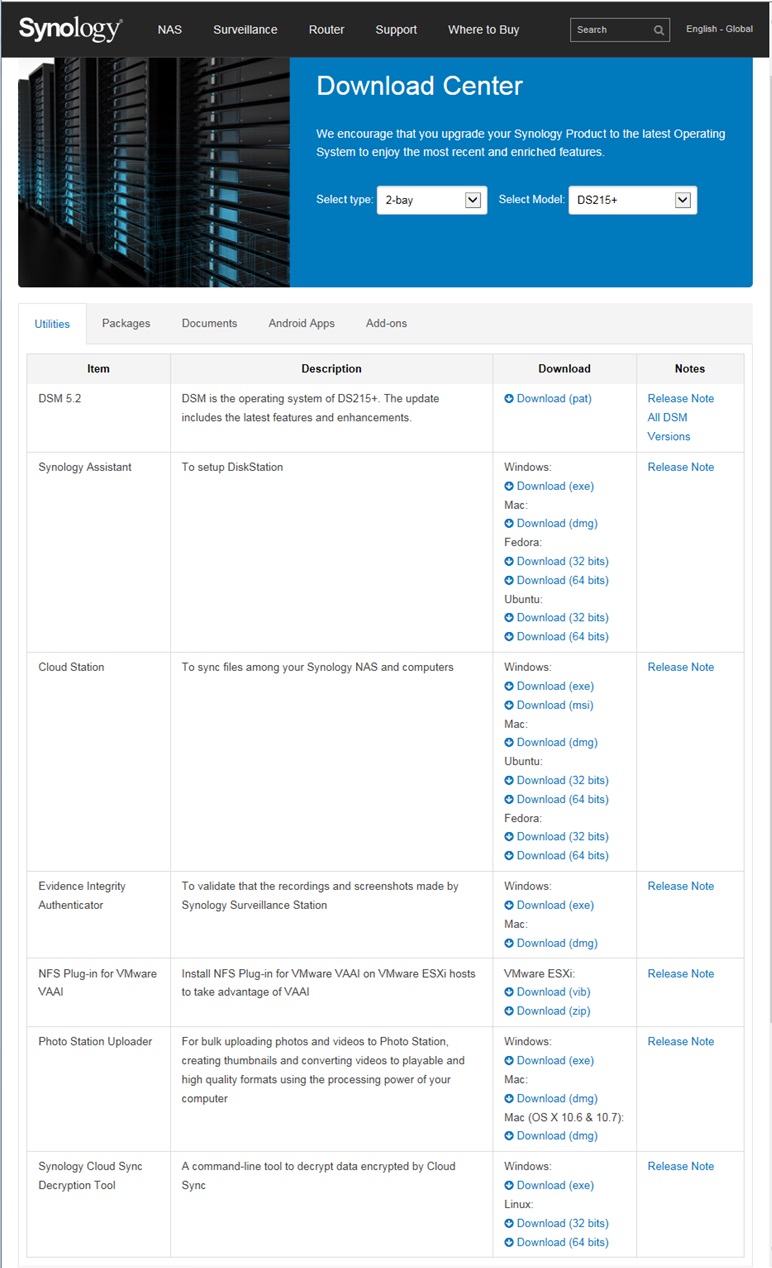Open the All DSM Versions link
The height and width of the screenshot is (1268, 772).
pos(668,427)
